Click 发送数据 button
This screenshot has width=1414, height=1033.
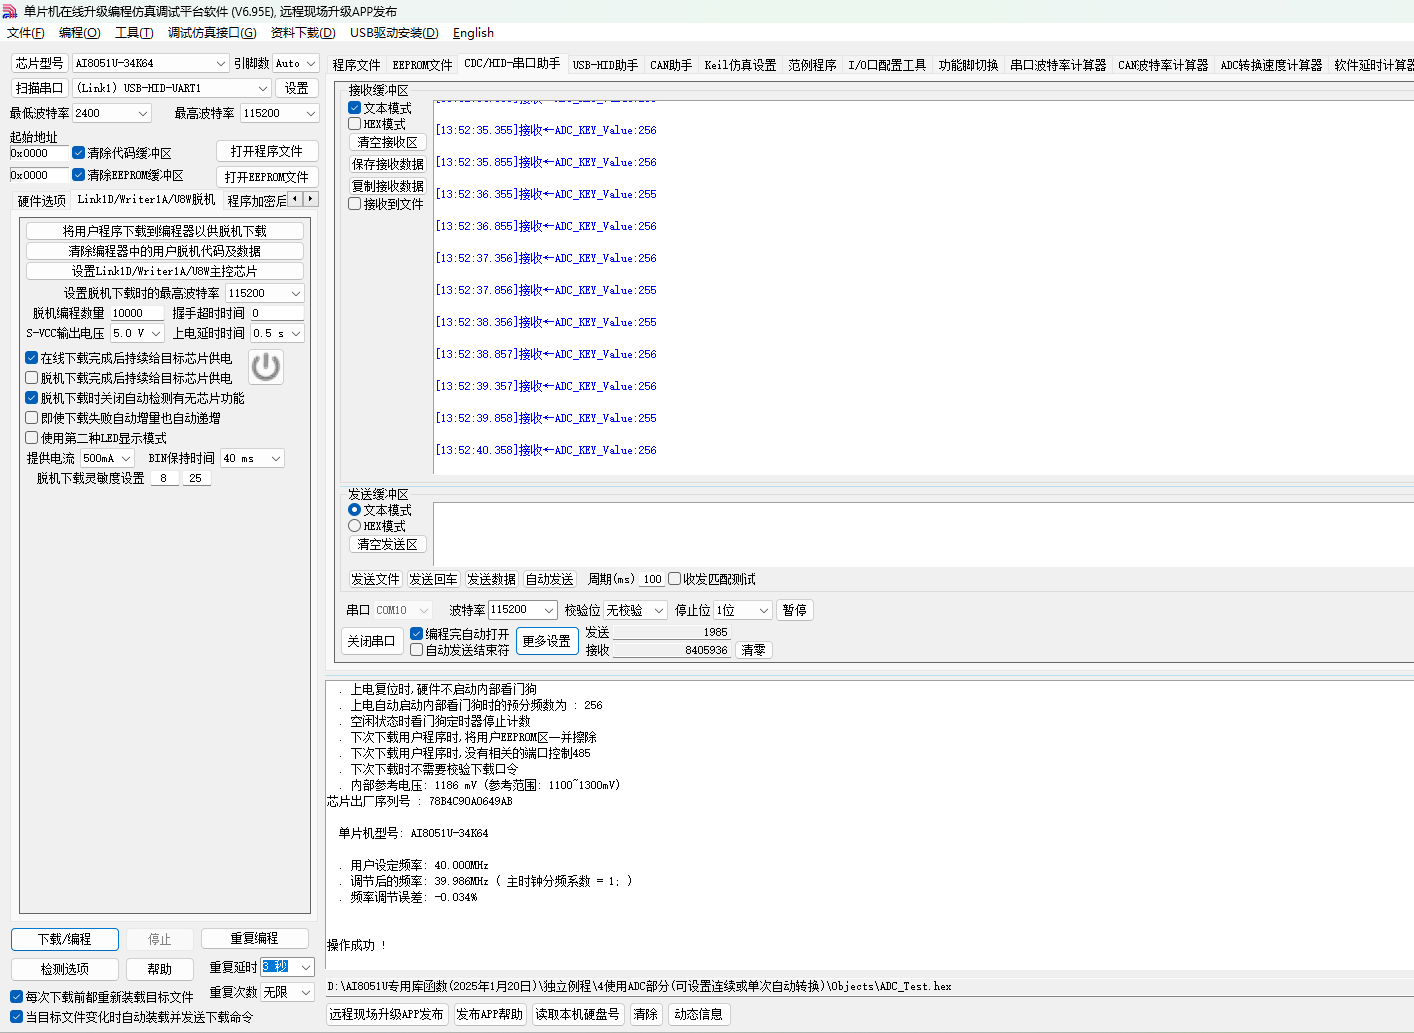492,579
